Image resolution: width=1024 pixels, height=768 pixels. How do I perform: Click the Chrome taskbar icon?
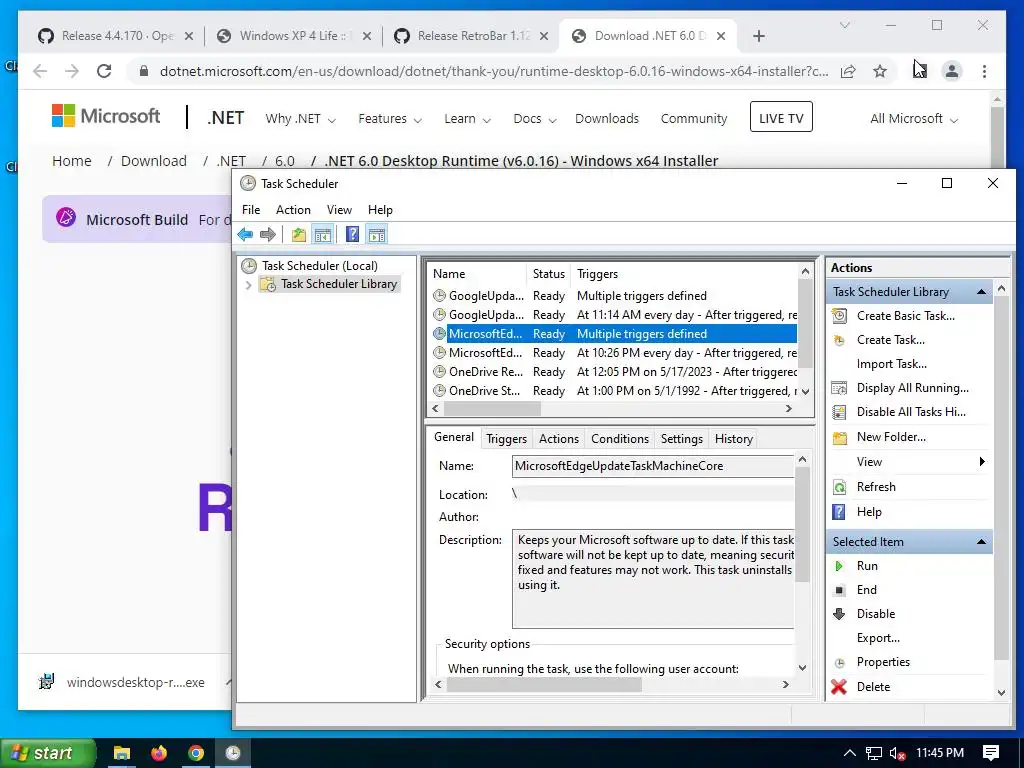point(196,753)
